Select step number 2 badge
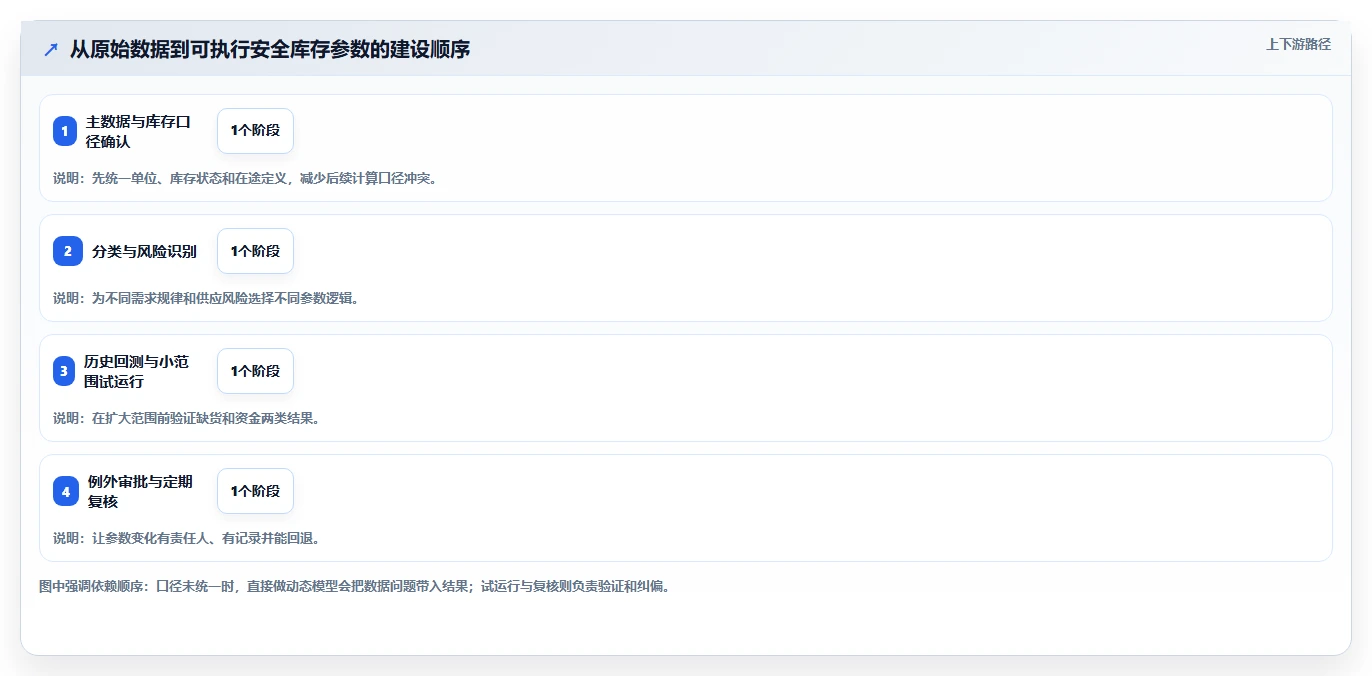Image resolution: width=1372 pixels, height=676 pixels. click(x=68, y=251)
